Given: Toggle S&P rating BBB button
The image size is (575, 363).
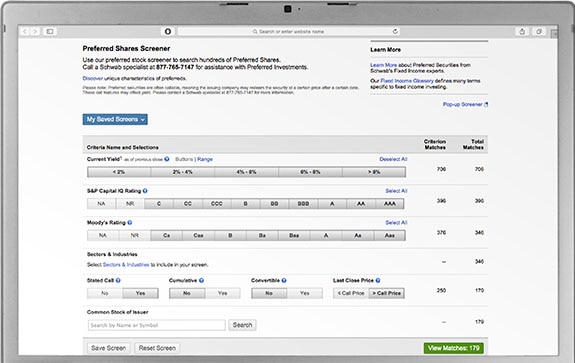Looking at the screenshot, I should [x=303, y=204].
